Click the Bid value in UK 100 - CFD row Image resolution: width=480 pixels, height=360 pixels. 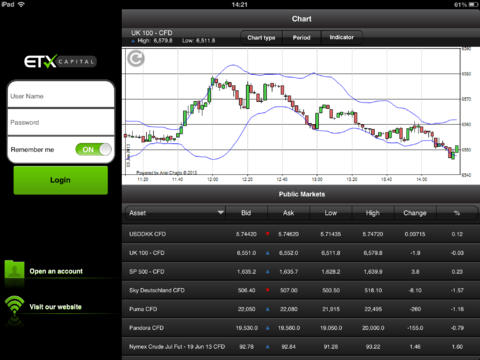pos(246,253)
